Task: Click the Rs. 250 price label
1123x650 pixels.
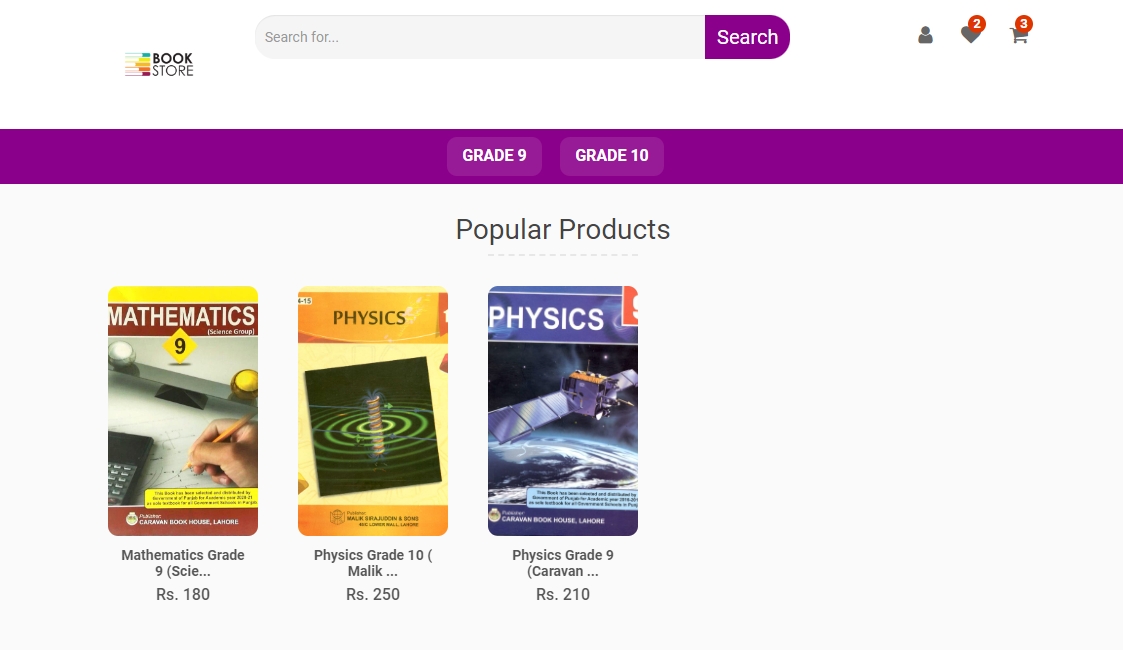Action: [x=373, y=594]
